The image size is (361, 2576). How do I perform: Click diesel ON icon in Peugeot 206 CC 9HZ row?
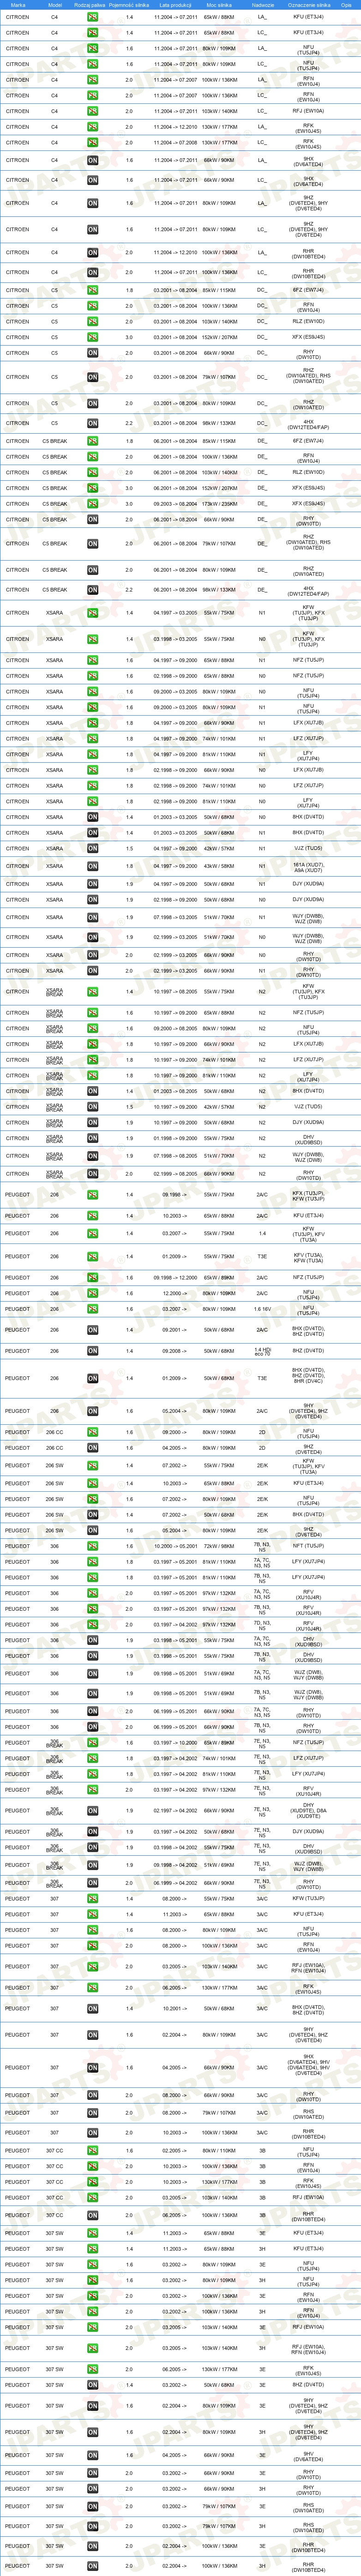[92, 1448]
